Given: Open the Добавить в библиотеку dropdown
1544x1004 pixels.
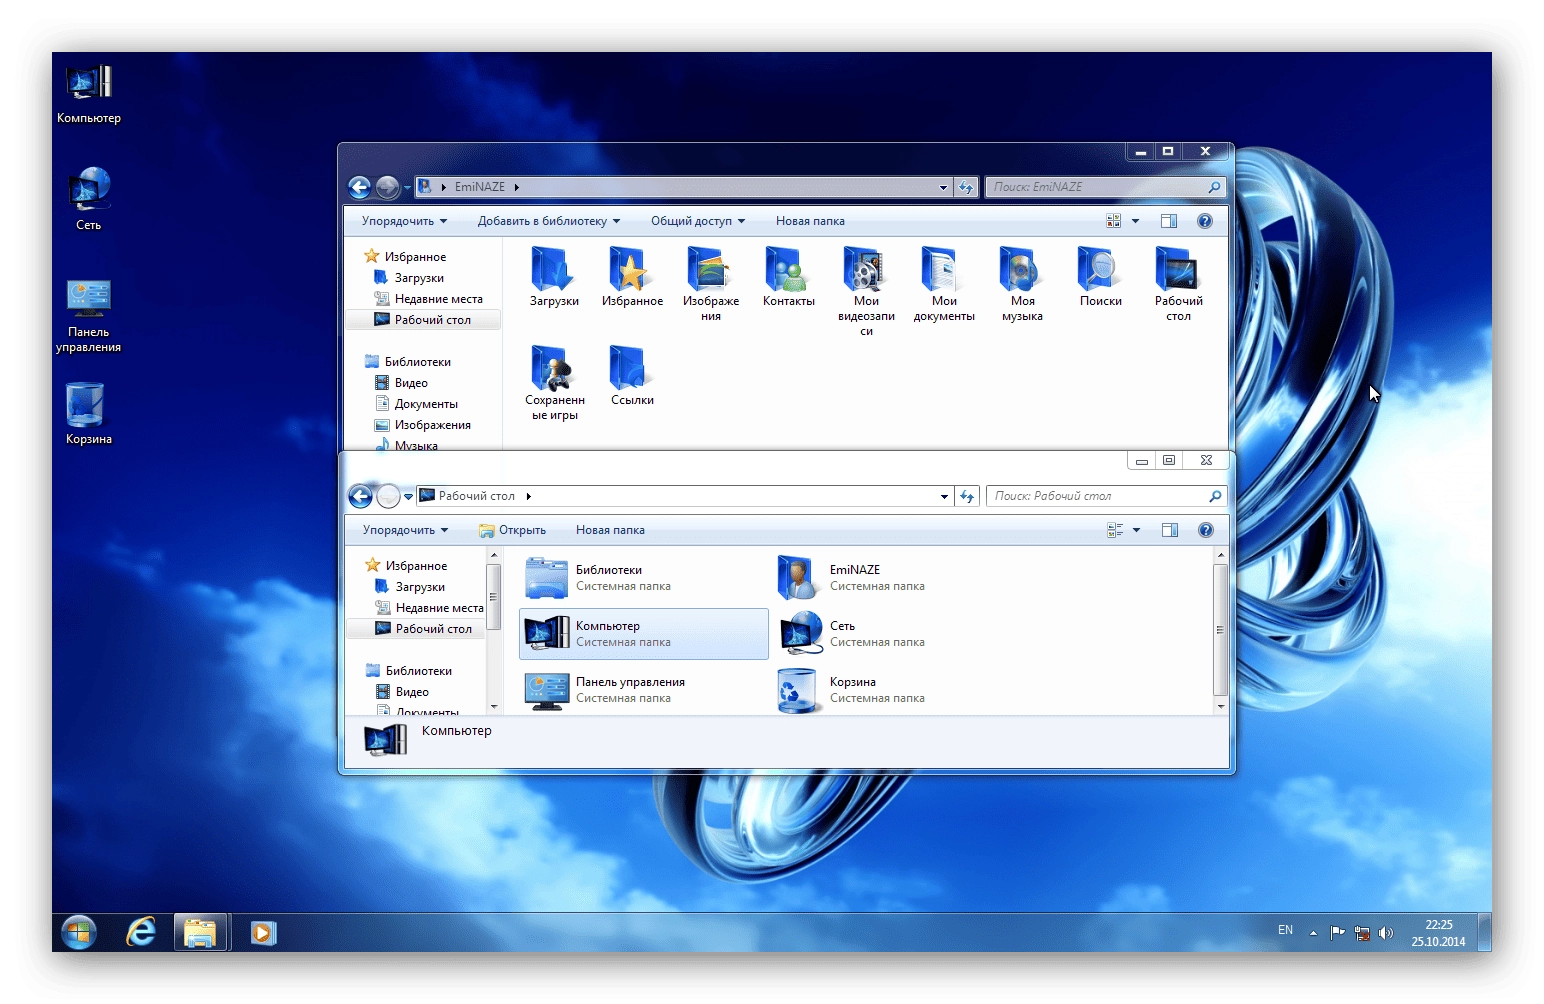Looking at the screenshot, I should 549,221.
